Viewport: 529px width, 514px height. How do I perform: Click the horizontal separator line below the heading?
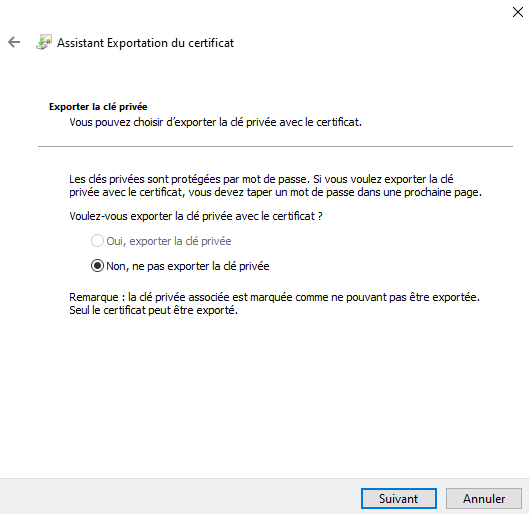click(x=275, y=146)
